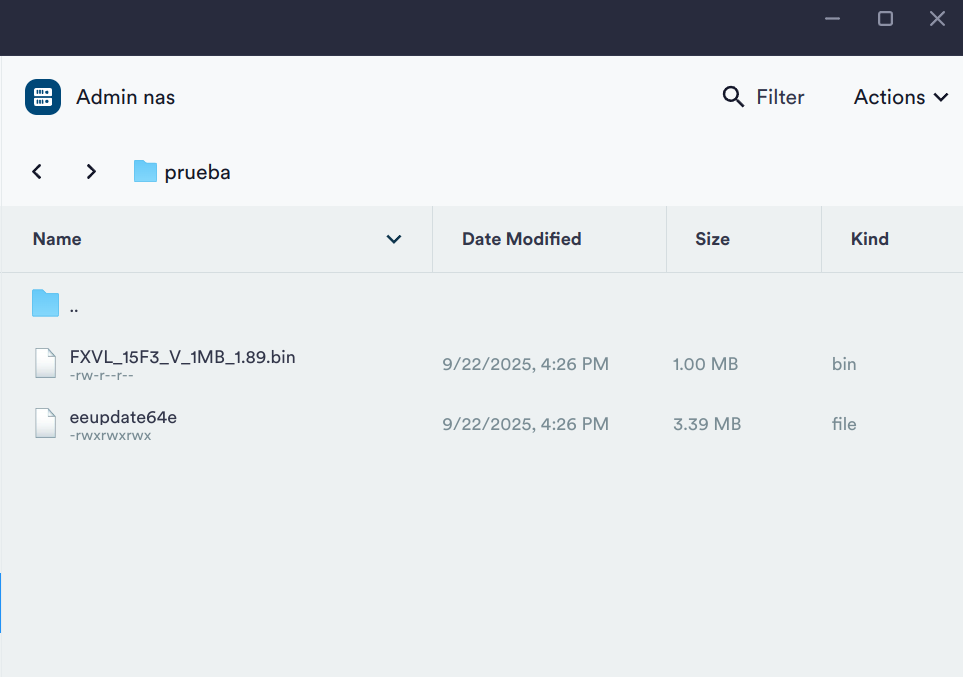Image resolution: width=963 pixels, height=677 pixels.
Task: Click the eeupdate64e file icon
Action: 46,424
